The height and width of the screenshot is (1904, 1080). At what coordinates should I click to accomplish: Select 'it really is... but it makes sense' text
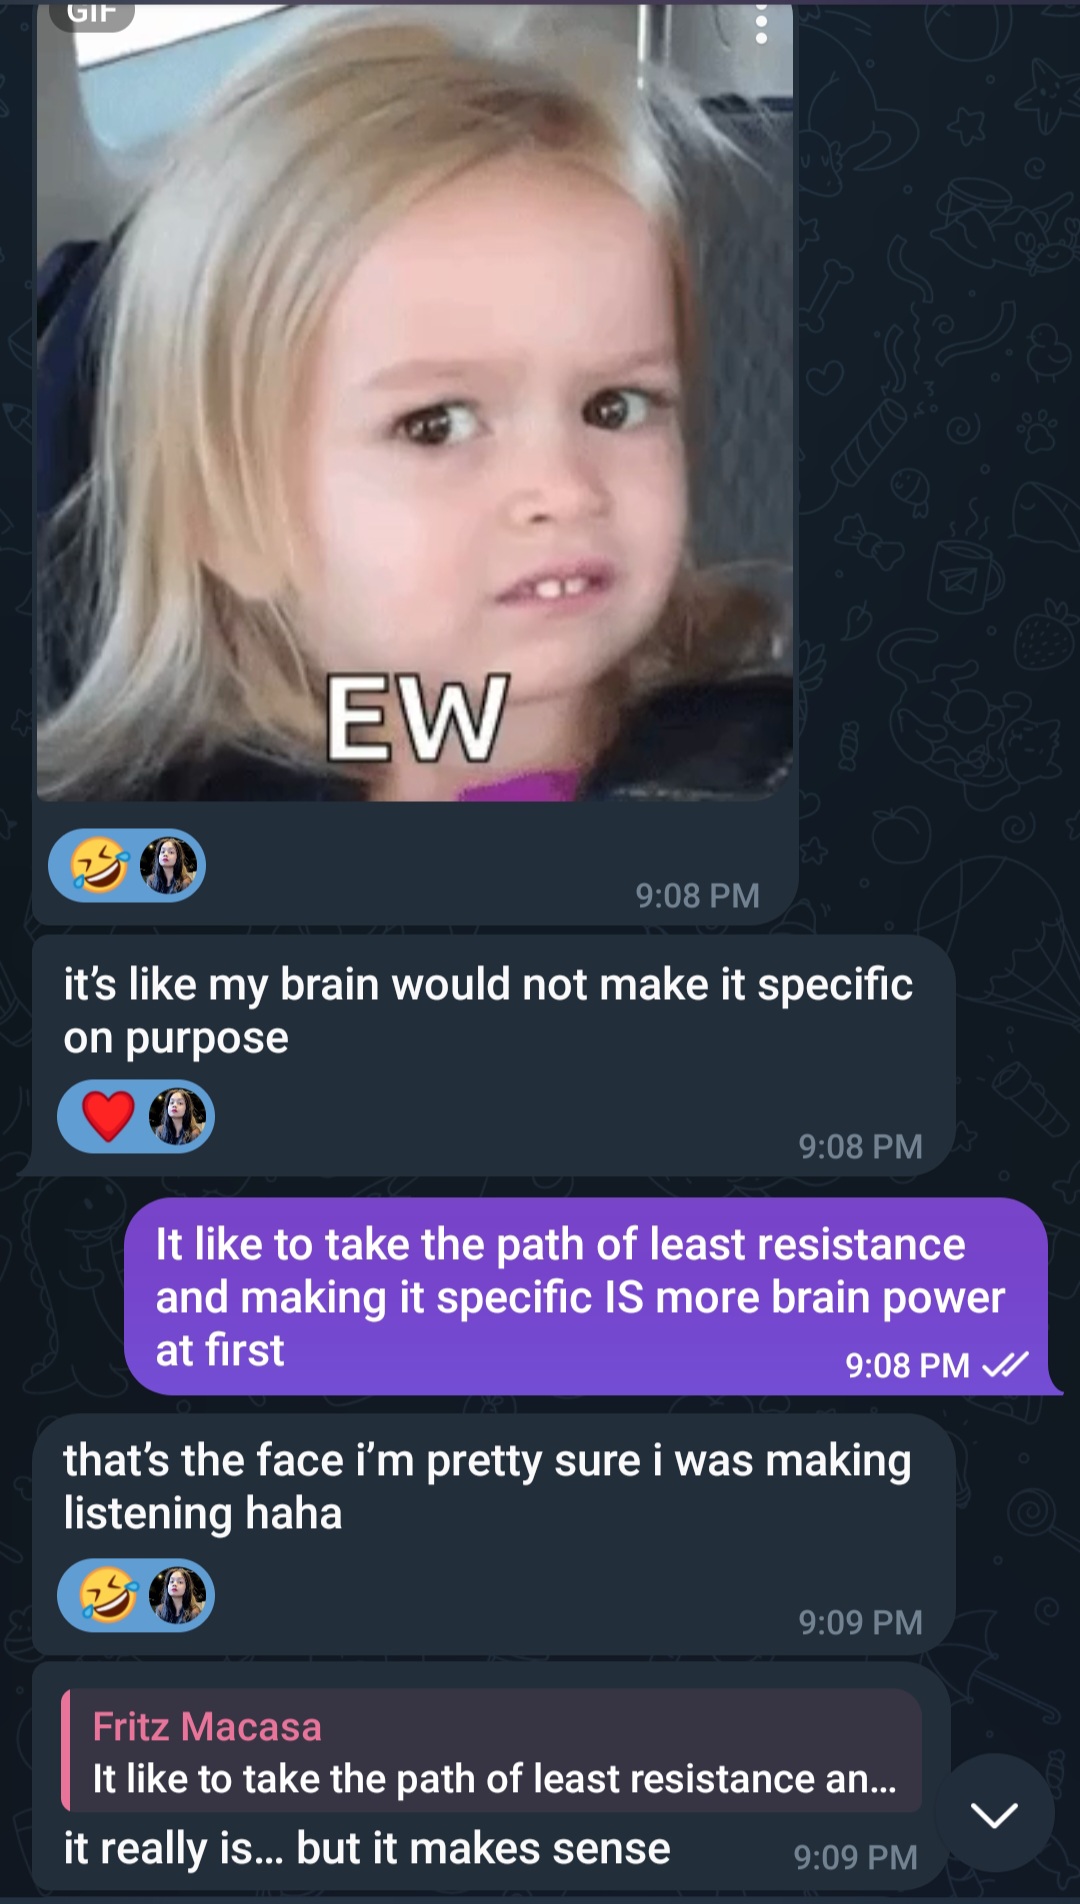tap(367, 1848)
